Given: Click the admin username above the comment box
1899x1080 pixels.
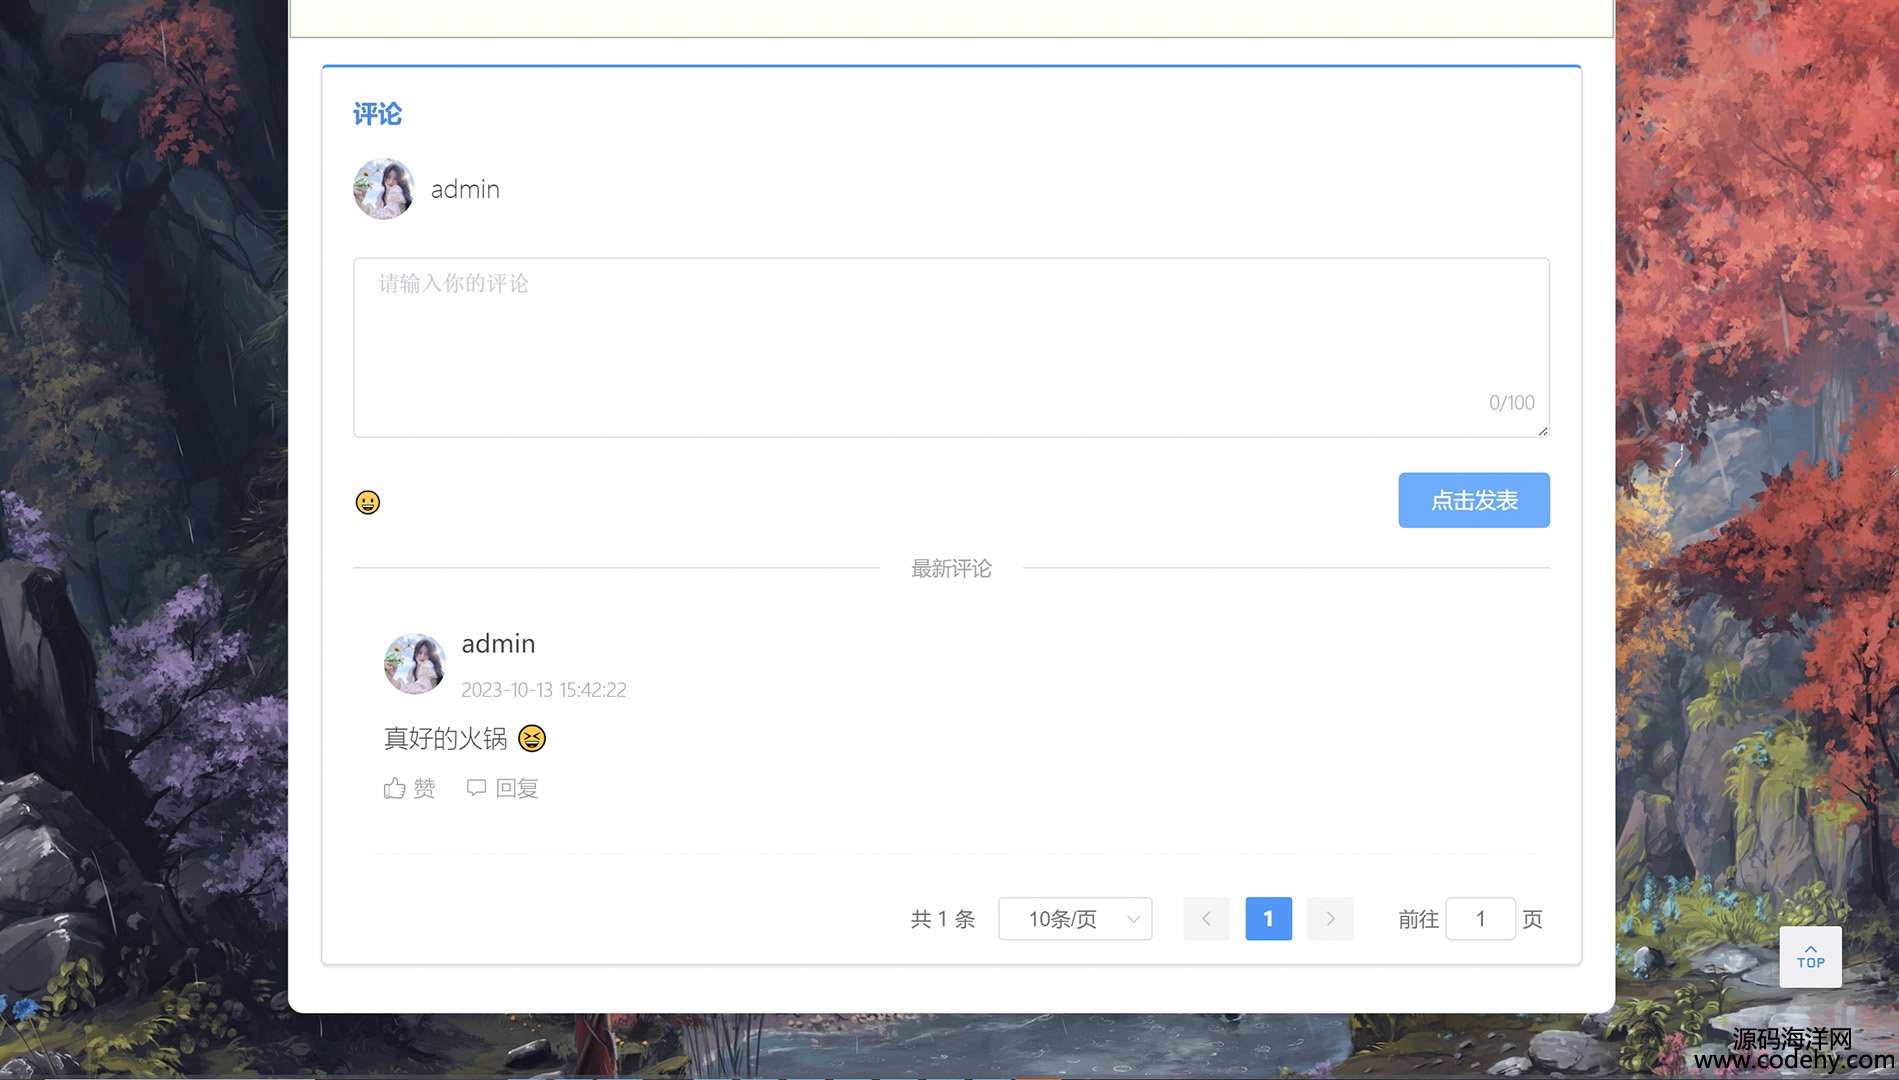Looking at the screenshot, I should [x=465, y=190].
